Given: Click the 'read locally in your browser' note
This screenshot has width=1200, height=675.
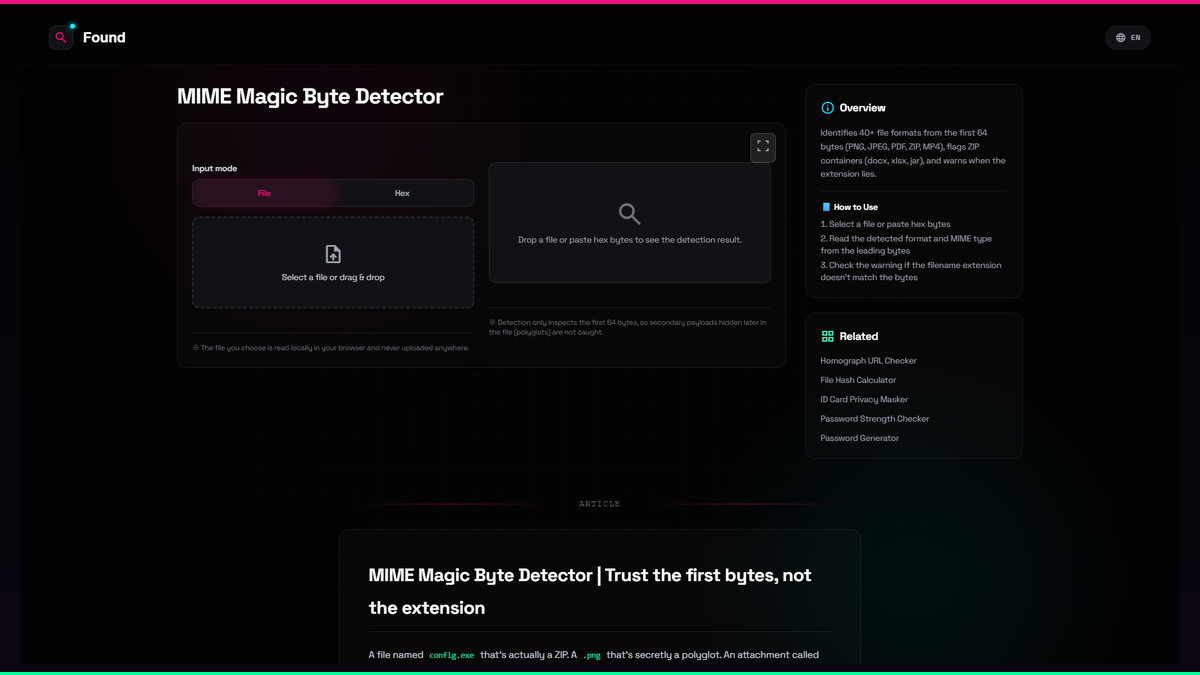Looking at the screenshot, I should coord(331,348).
